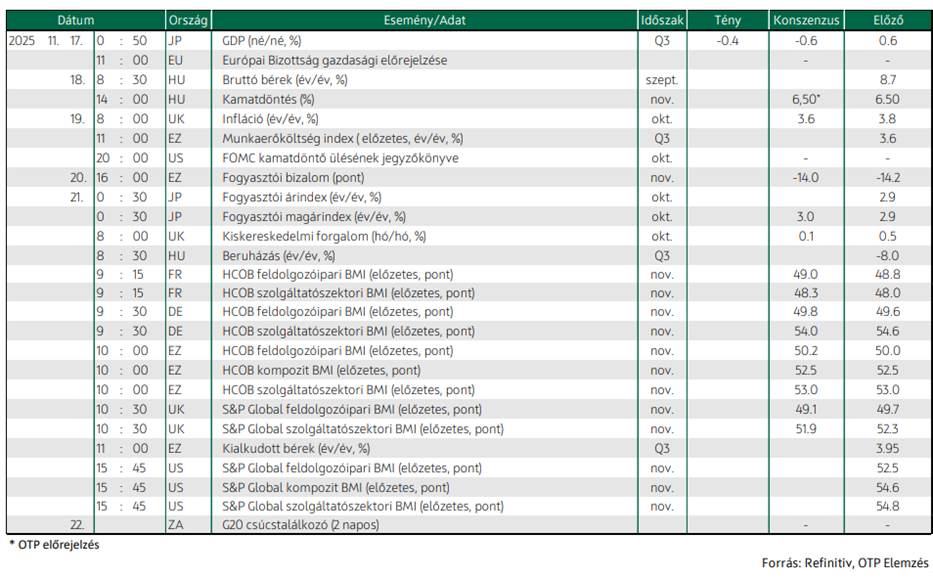Click the G20 csúcstalálkozó entry
The height and width of the screenshot is (578, 933).
pyautogui.click(x=300, y=525)
